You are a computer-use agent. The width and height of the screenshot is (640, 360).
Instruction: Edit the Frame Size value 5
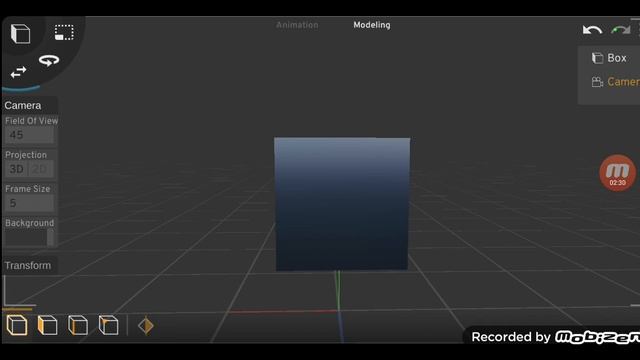click(29, 203)
